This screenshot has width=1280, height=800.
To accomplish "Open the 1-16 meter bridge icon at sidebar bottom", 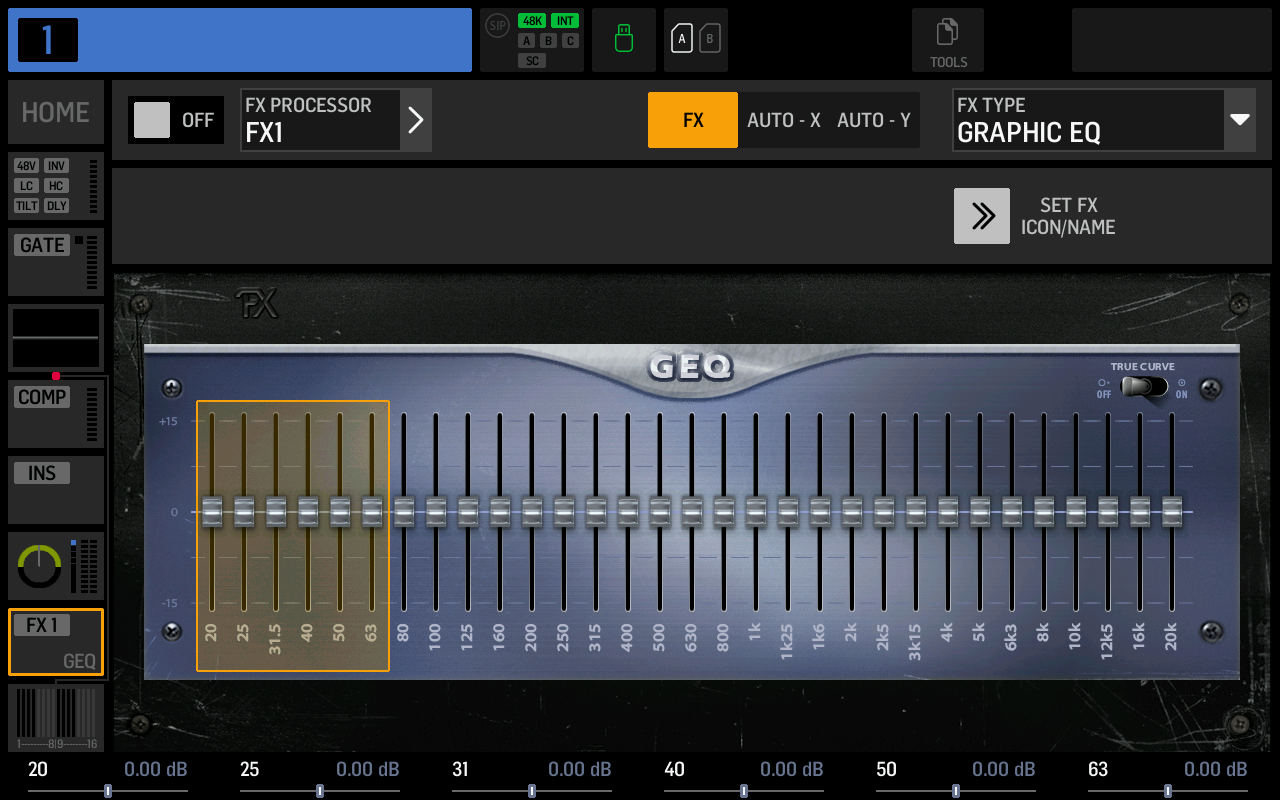I will tap(55, 716).
